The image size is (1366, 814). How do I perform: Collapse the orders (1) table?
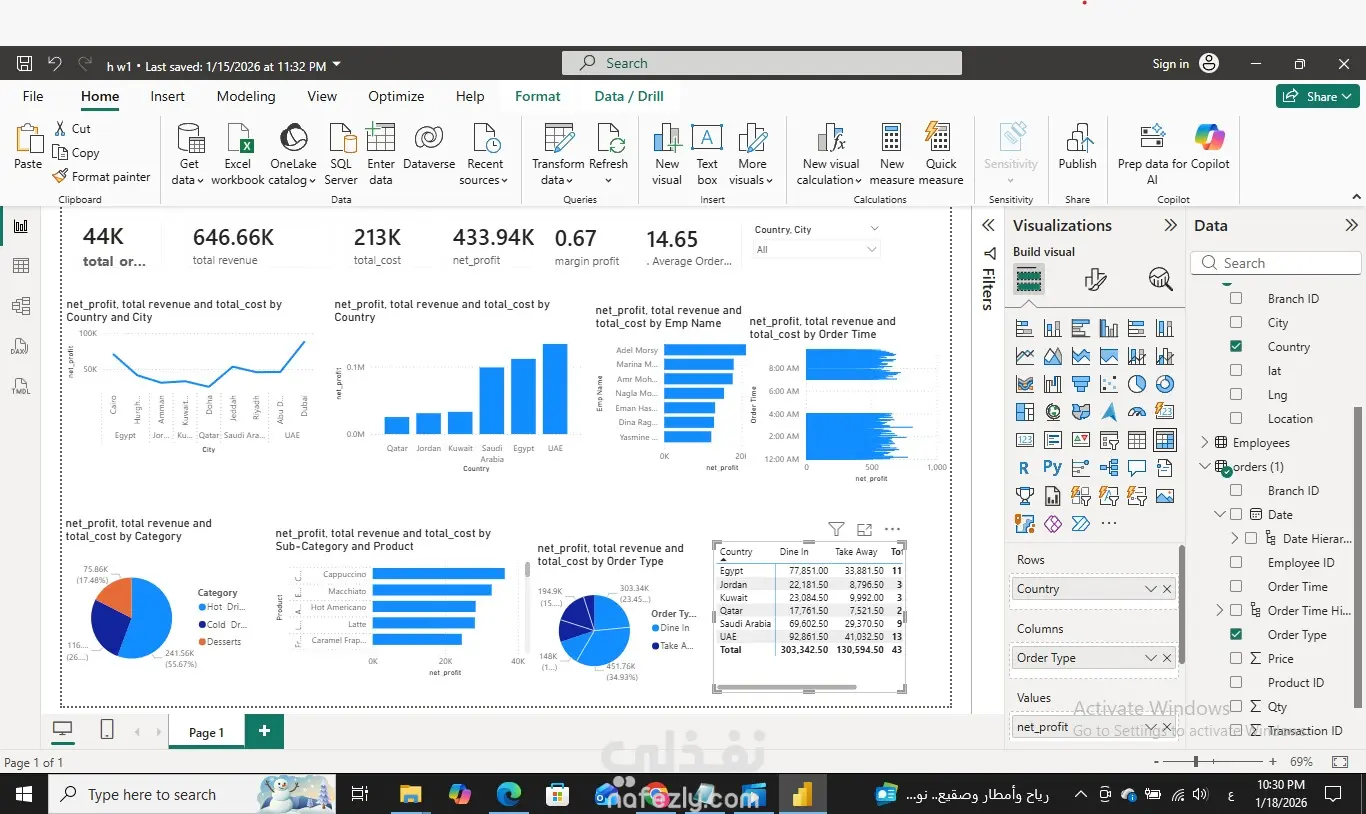[x=1205, y=467]
